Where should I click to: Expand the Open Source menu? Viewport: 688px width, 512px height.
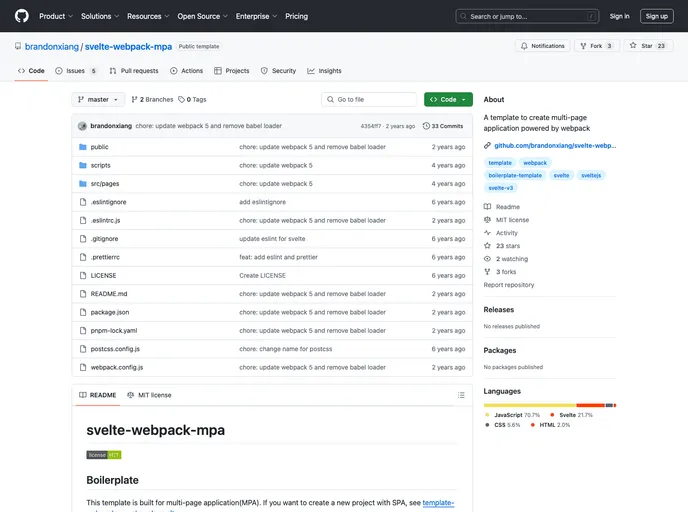point(202,16)
